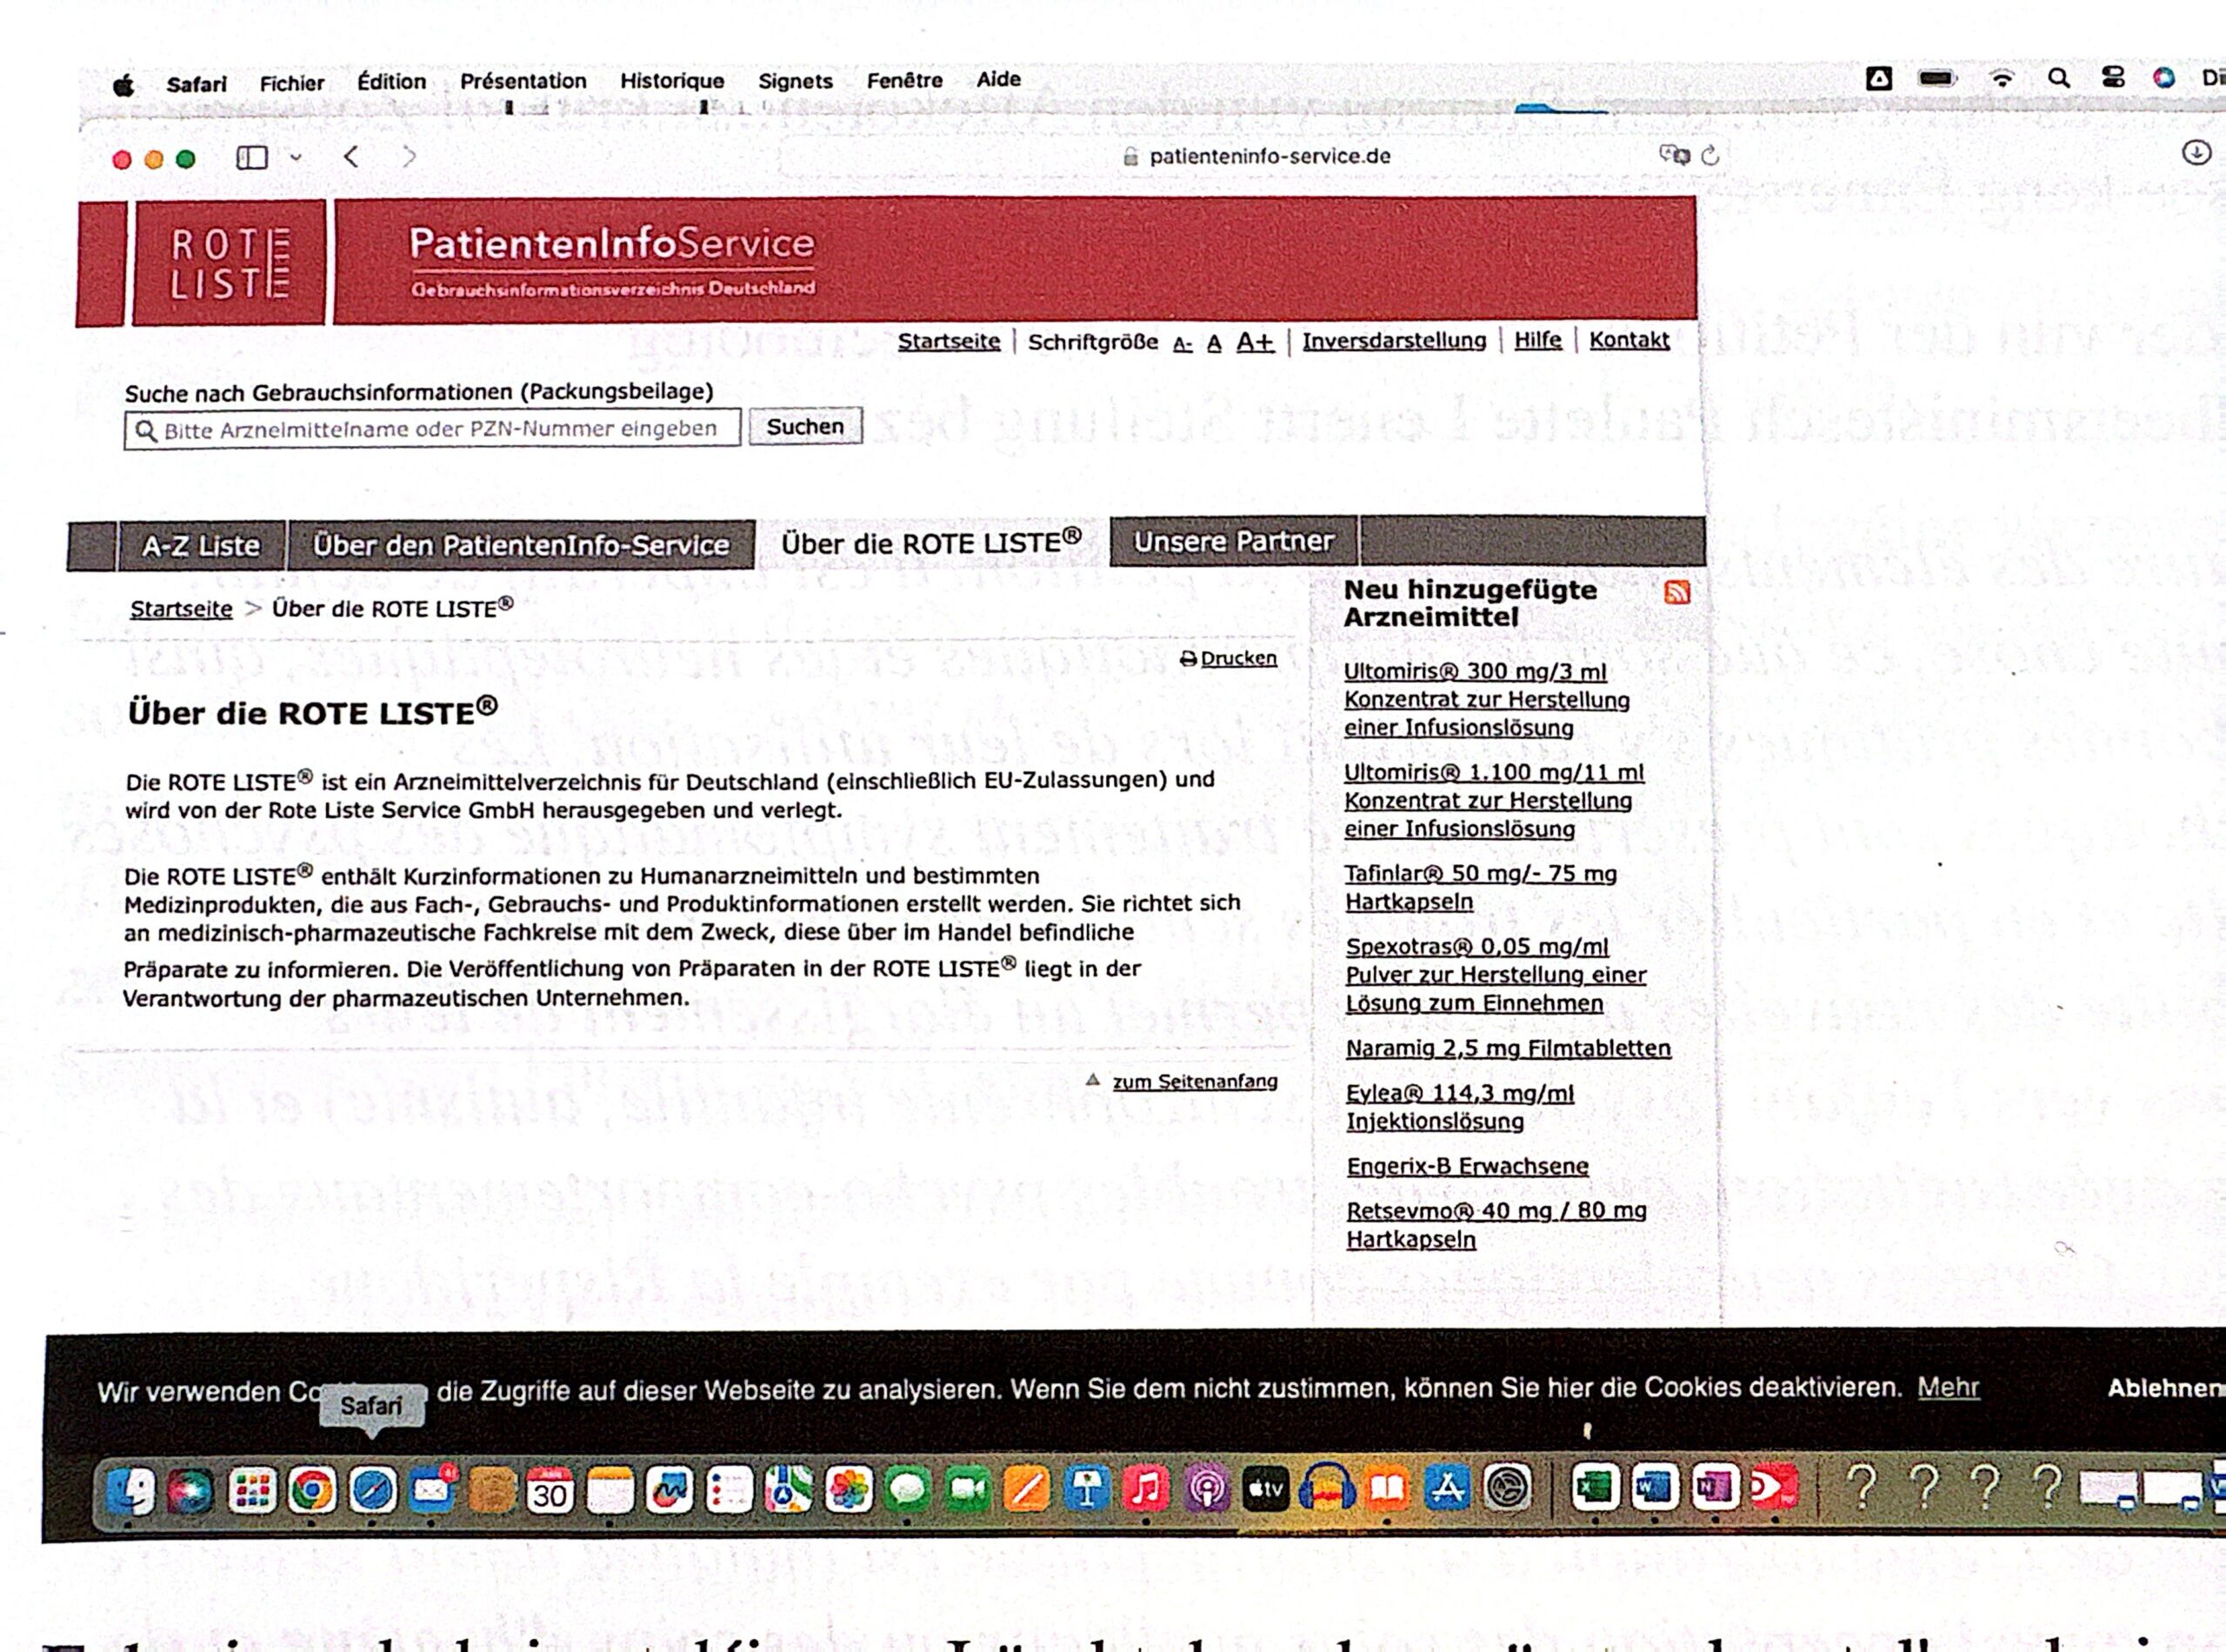
Task: Expand the sidebar options chevron dropdown
Action: tap(296, 157)
